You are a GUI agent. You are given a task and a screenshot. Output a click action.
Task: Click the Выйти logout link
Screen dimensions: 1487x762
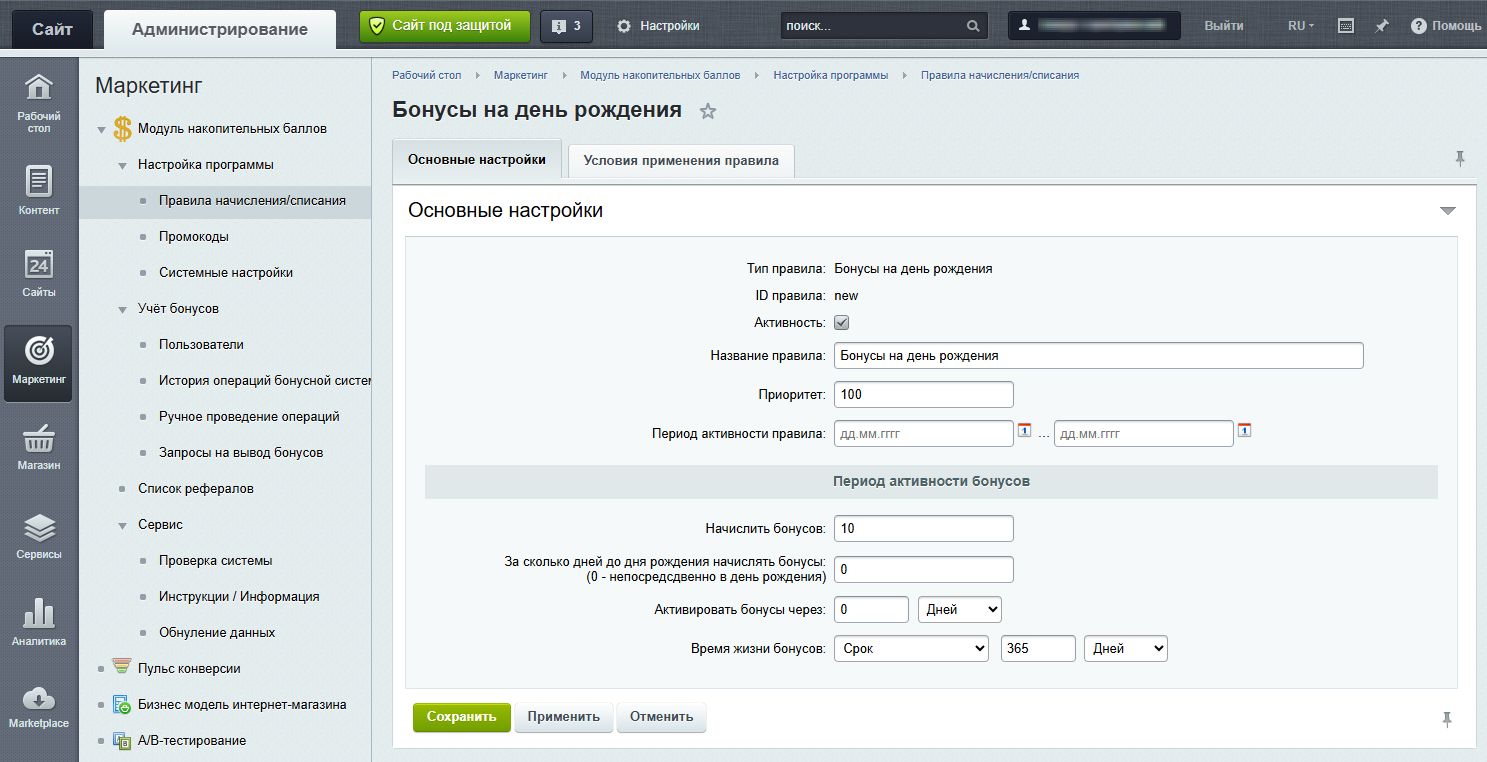tap(1224, 26)
